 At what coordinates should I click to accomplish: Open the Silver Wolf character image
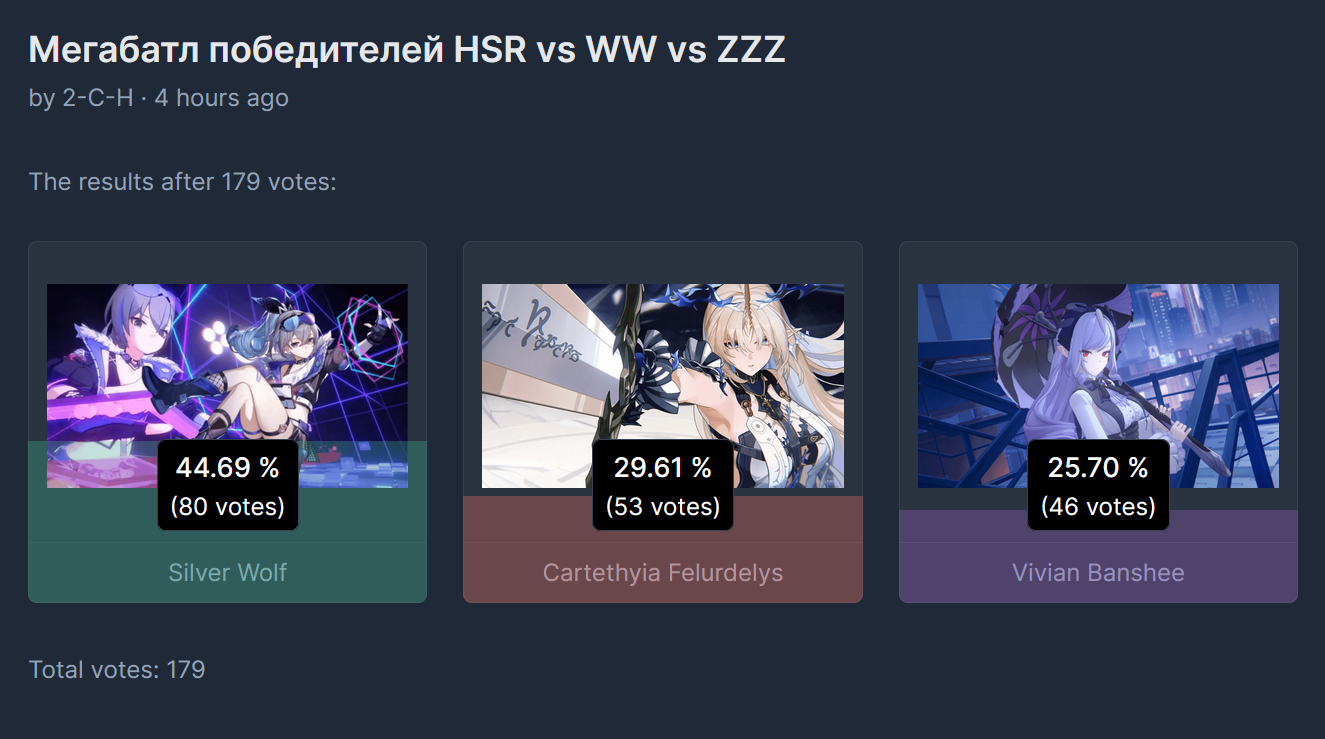click(227, 385)
